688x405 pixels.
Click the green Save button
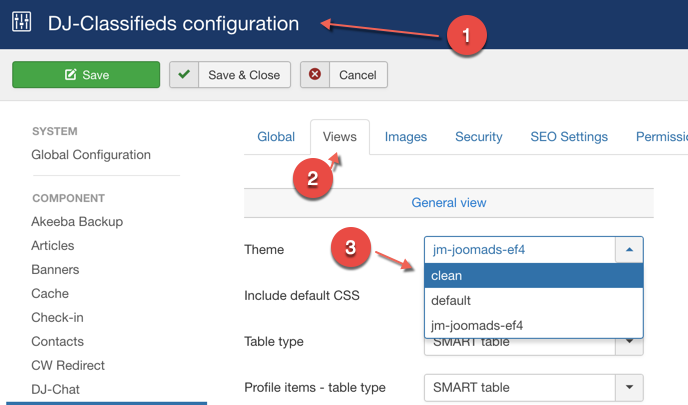(86, 75)
